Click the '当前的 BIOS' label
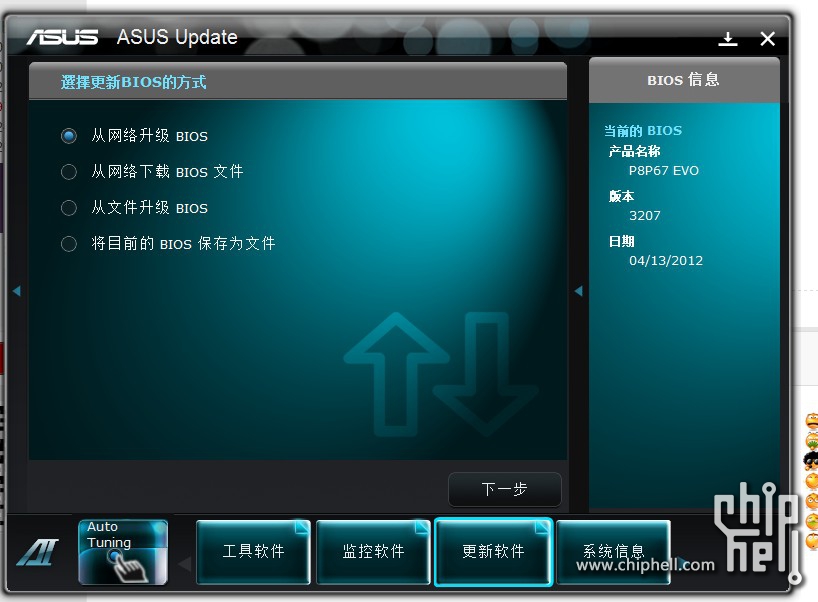Image resolution: width=818 pixels, height=602 pixels. click(643, 130)
